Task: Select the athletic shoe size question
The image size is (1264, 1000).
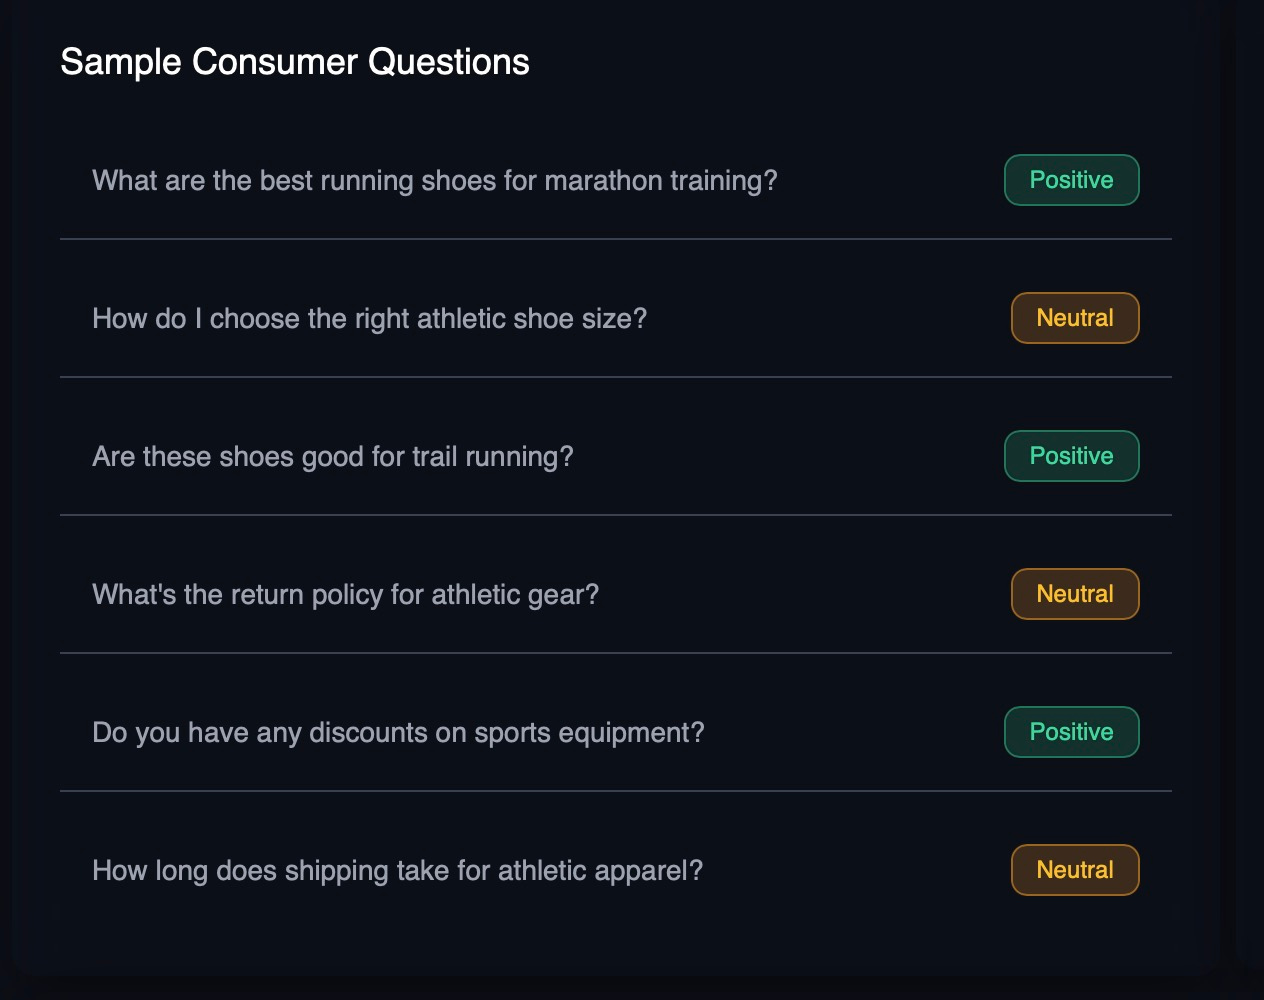Action: click(370, 318)
